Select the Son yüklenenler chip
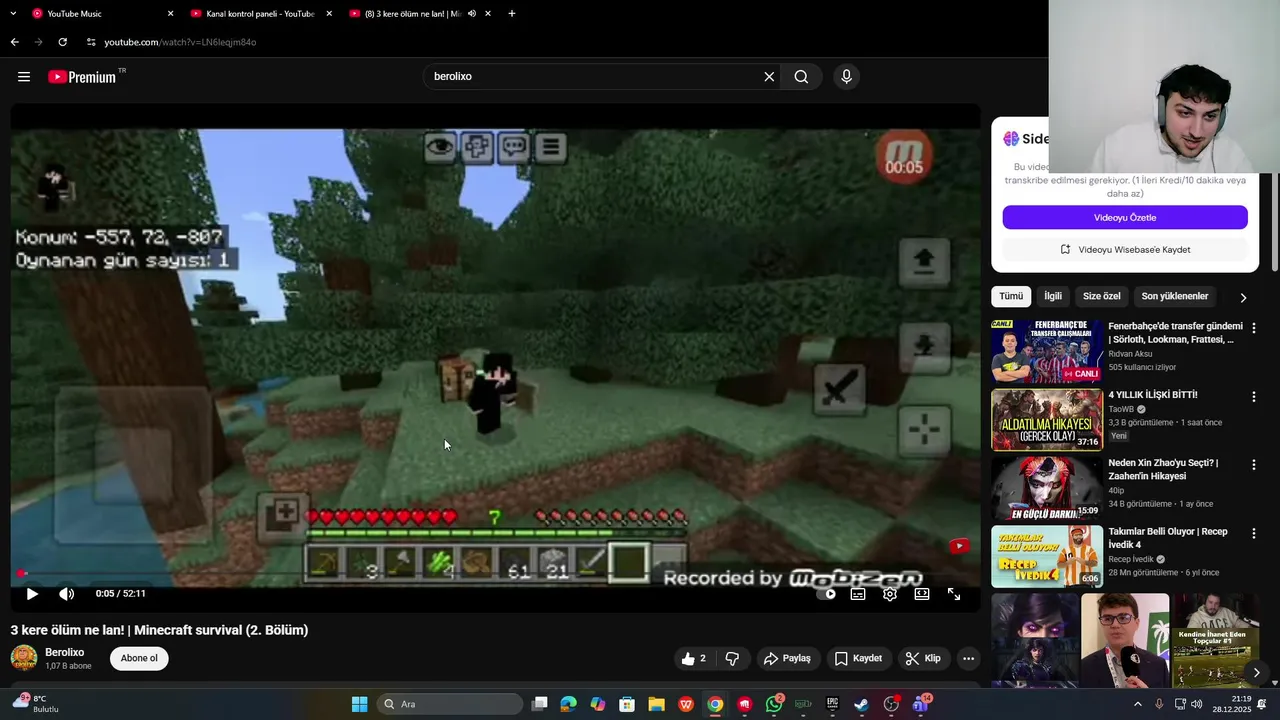The height and width of the screenshot is (720, 1280). (1175, 296)
